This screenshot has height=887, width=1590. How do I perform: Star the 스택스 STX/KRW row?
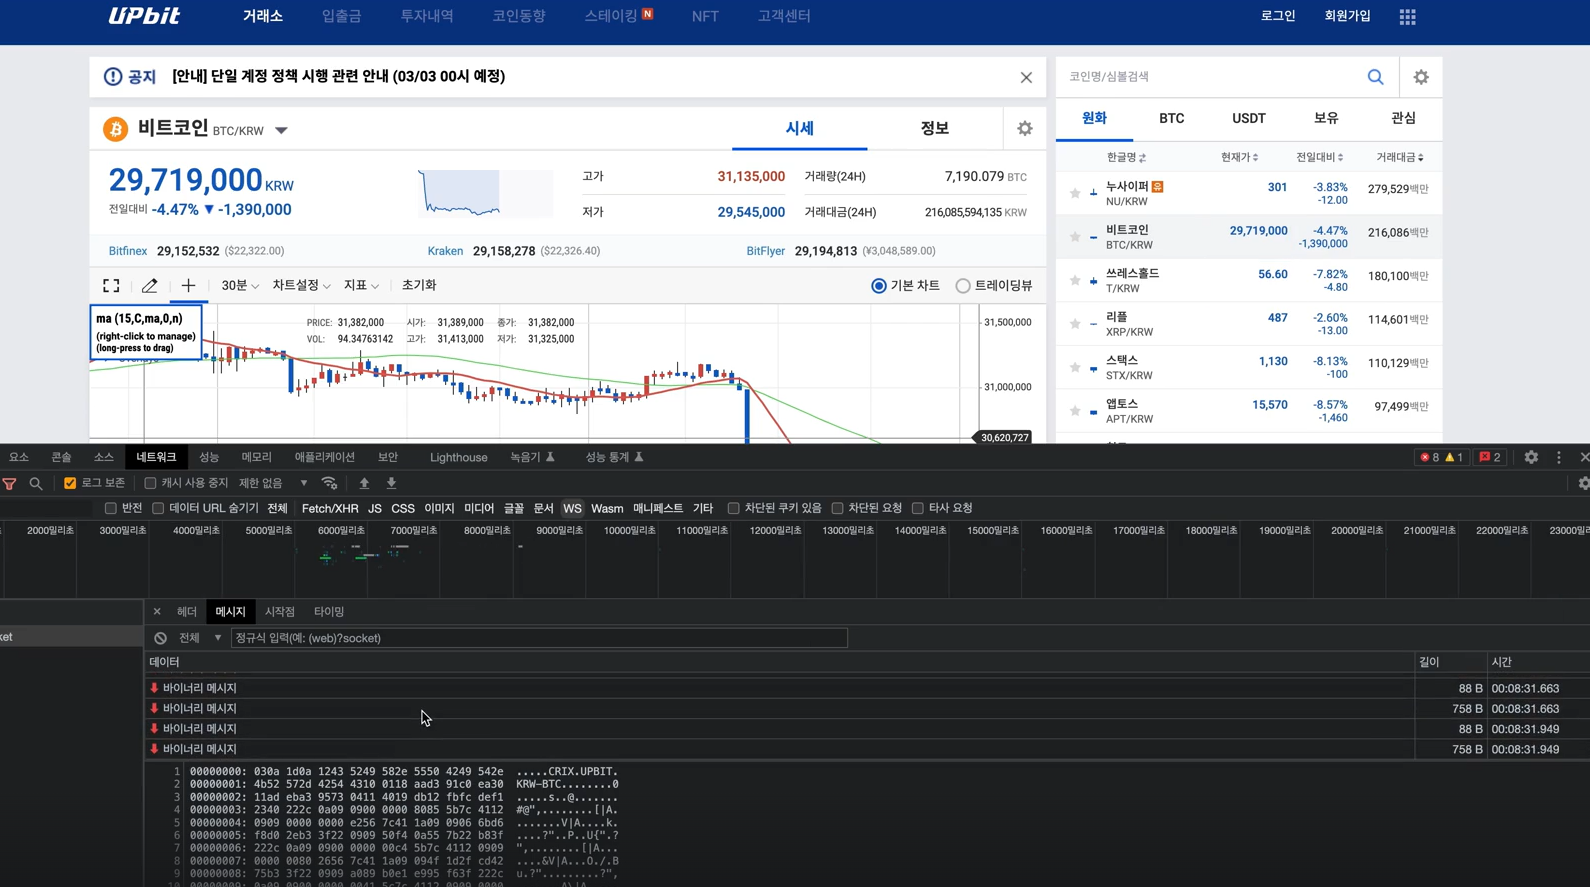click(1075, 367)
